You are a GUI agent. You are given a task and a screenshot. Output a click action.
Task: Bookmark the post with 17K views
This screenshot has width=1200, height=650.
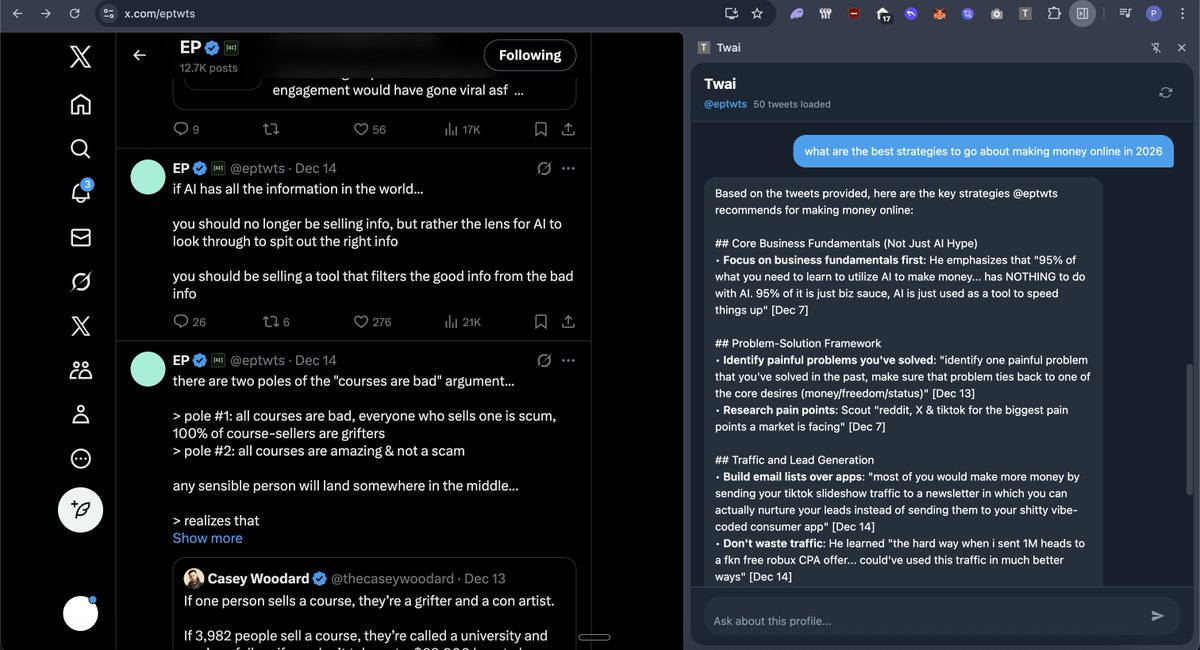540,129
